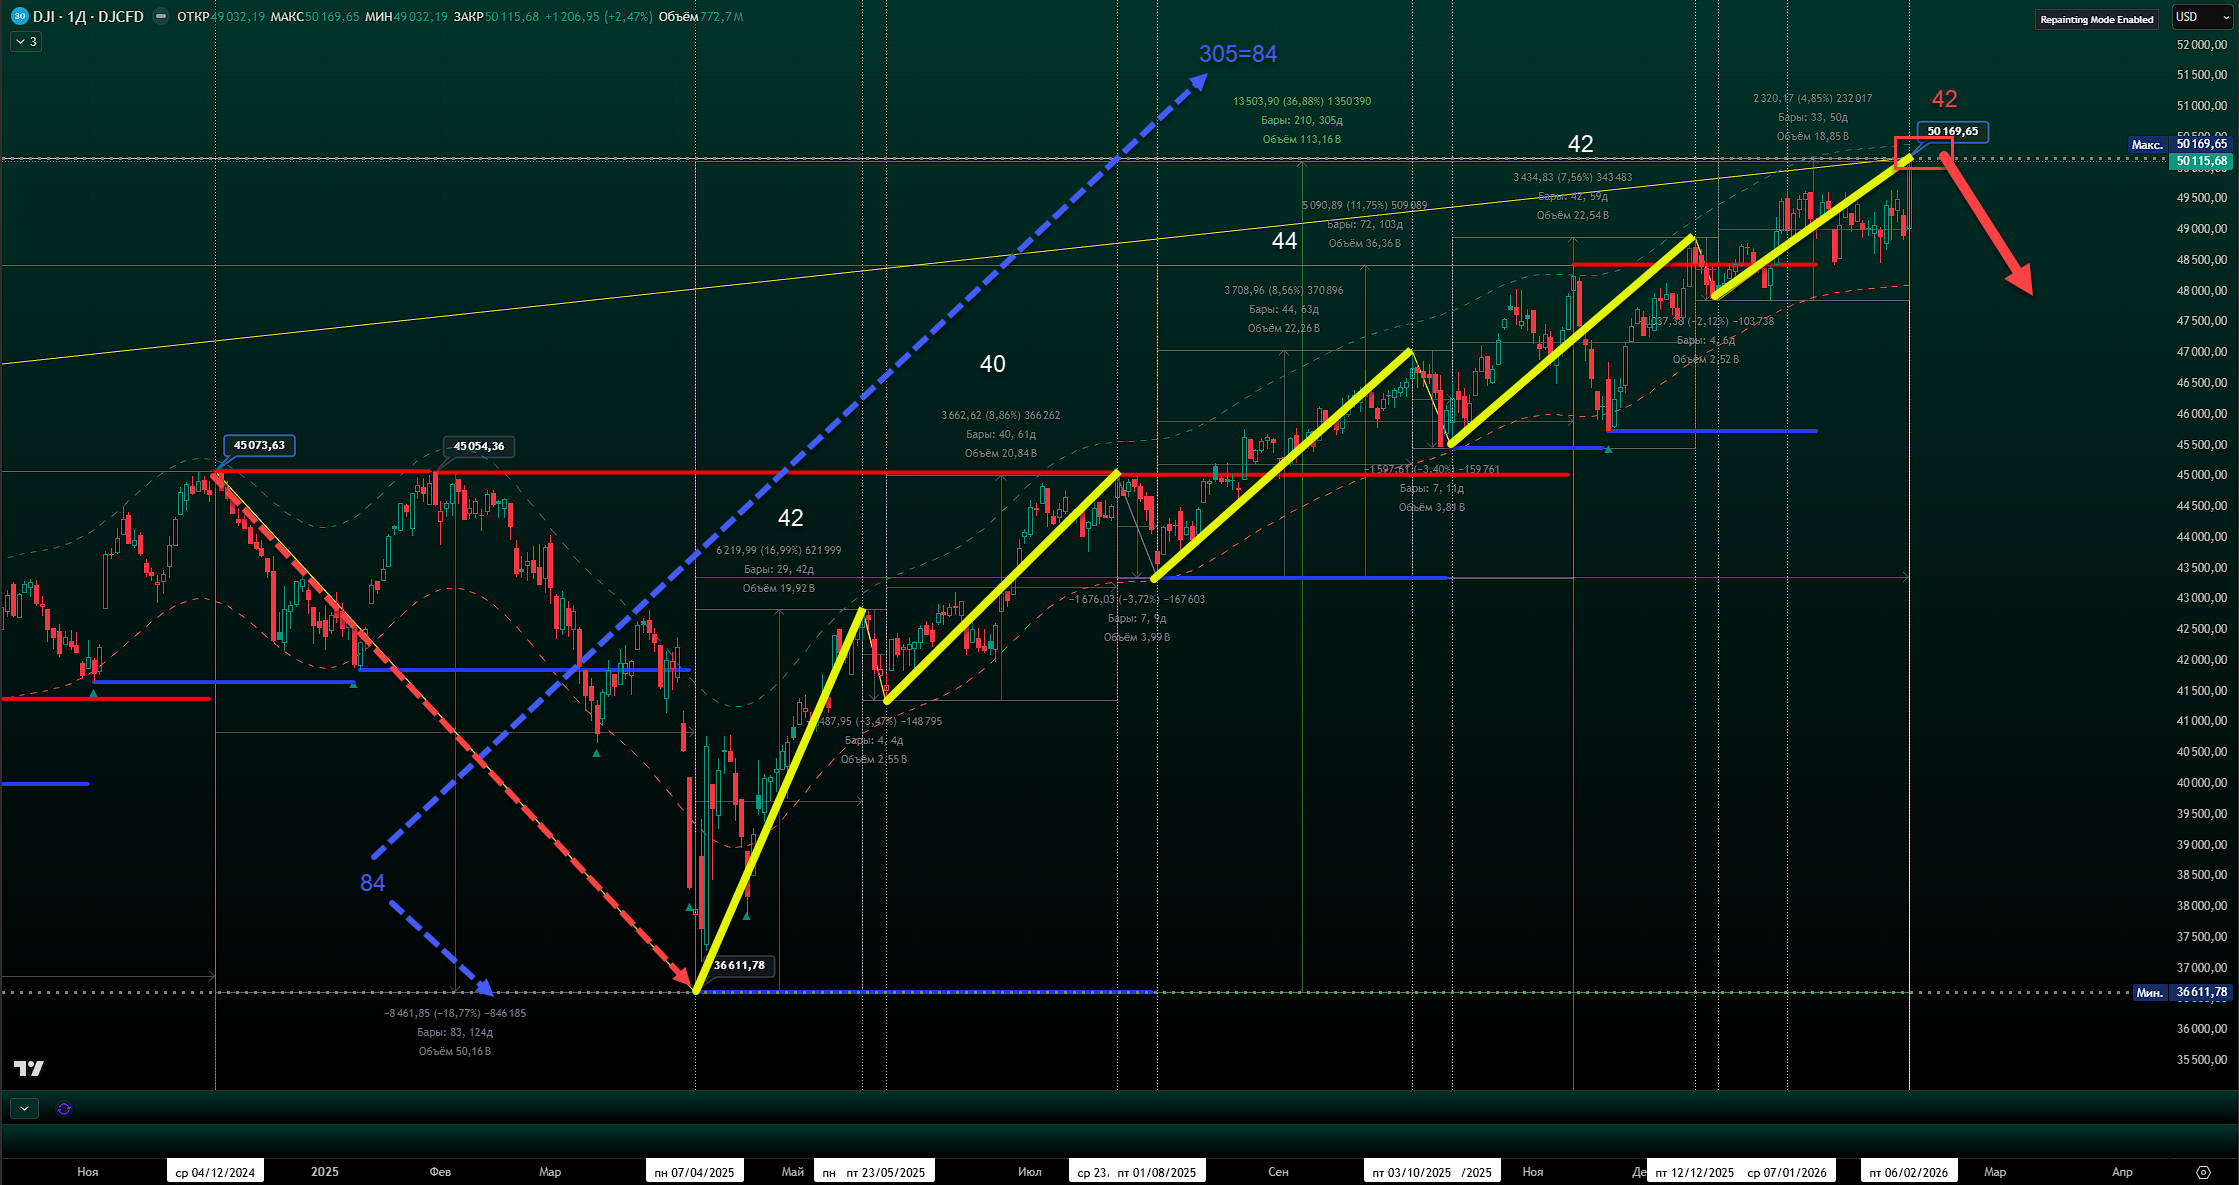Collapse the indicator legend showing 3
Screen dimensions: 2239x1185
tap(26, 42)
